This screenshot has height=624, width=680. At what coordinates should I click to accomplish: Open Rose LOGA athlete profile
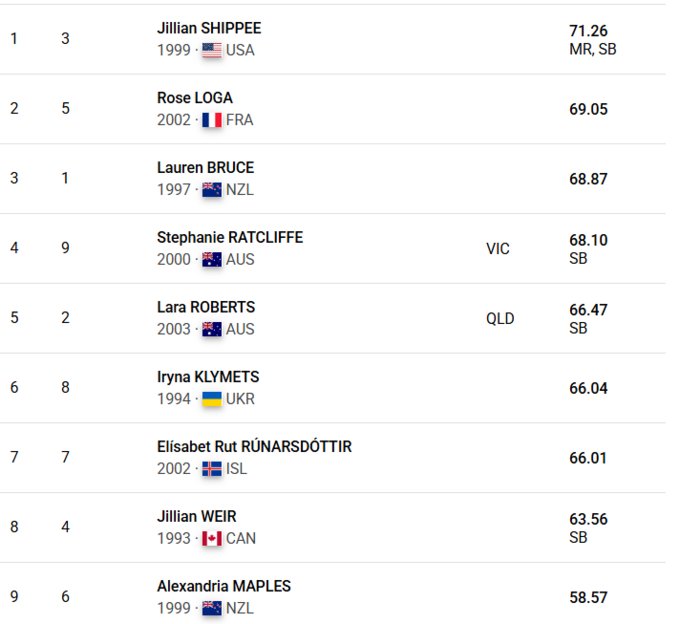pos(195,98)
